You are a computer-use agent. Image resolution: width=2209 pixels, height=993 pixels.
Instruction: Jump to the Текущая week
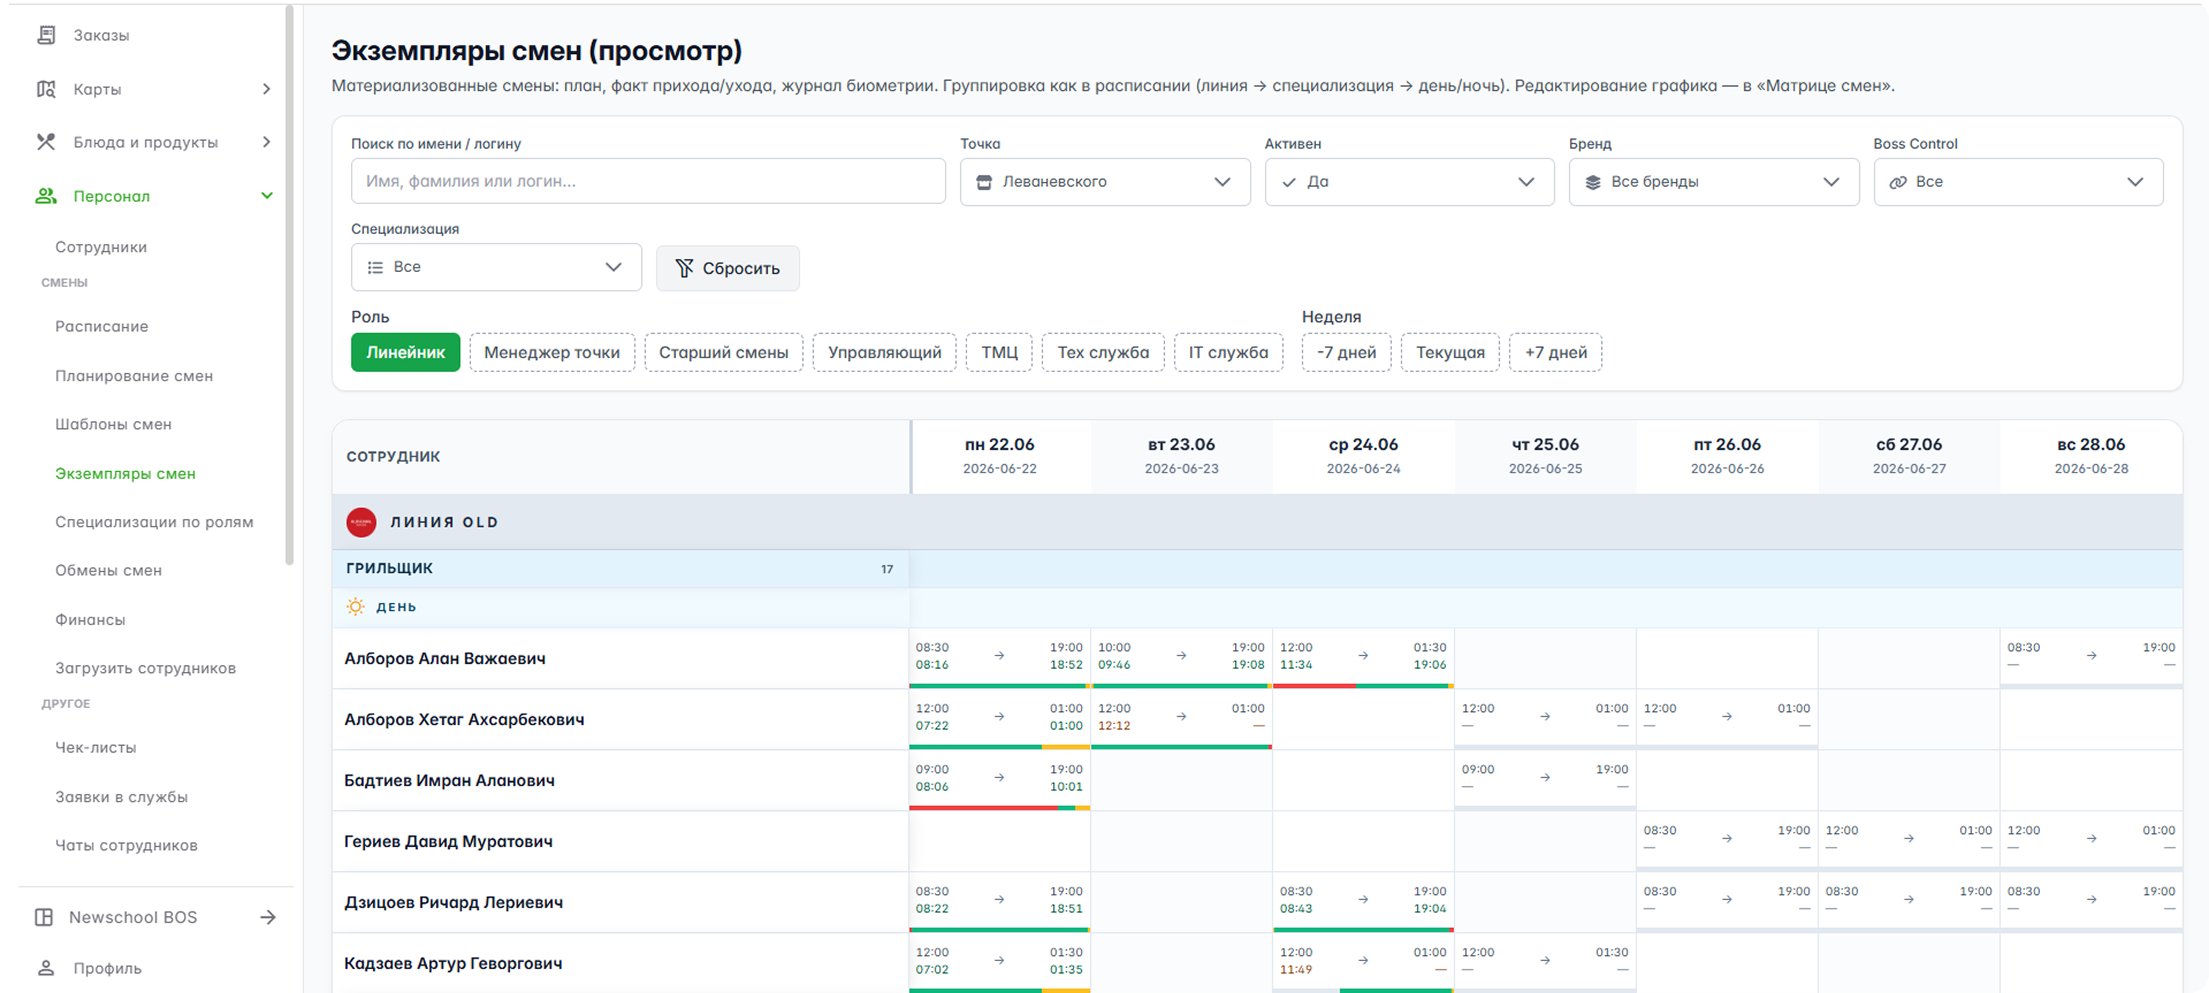pyautogui.click(x=1450, y=352)
